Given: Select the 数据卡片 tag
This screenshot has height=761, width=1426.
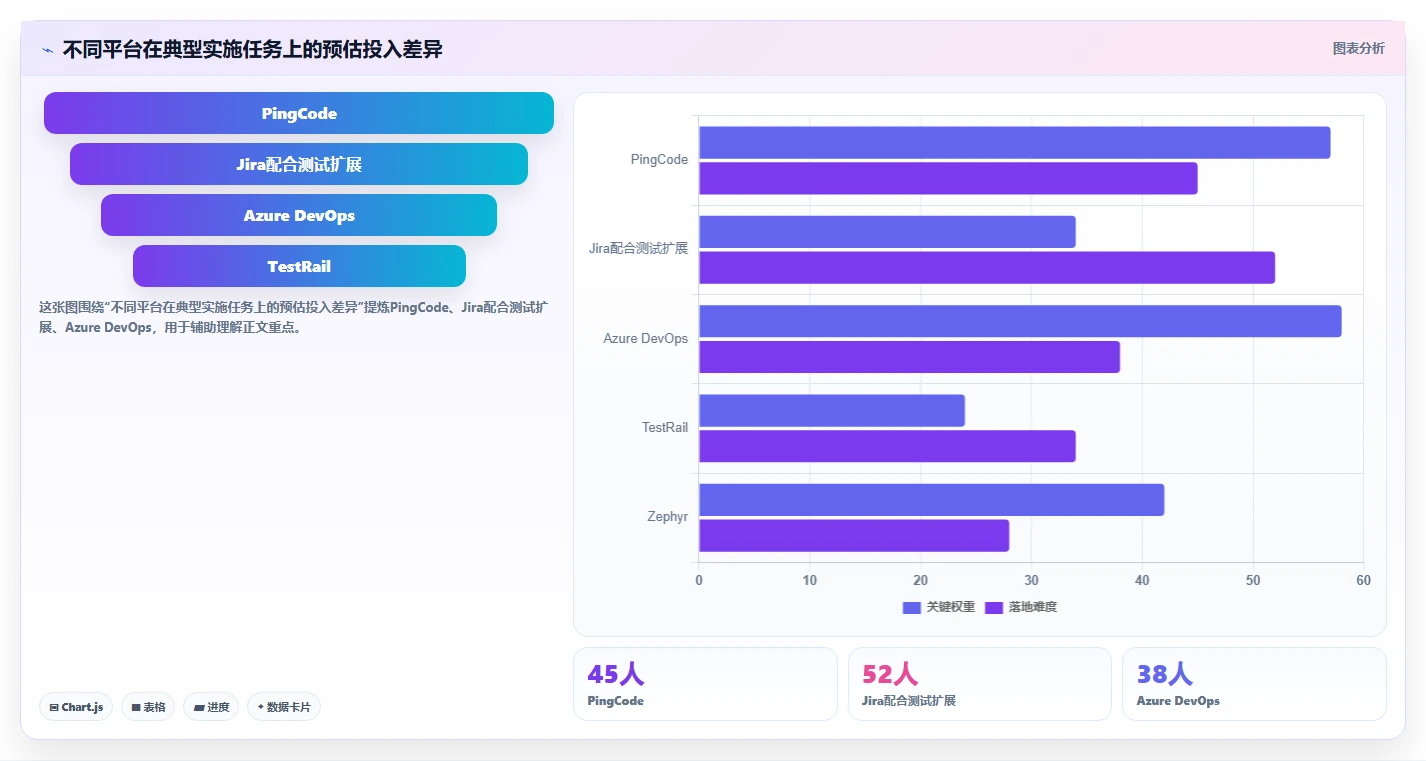Looking at the screenshot, I should (284, 707).
